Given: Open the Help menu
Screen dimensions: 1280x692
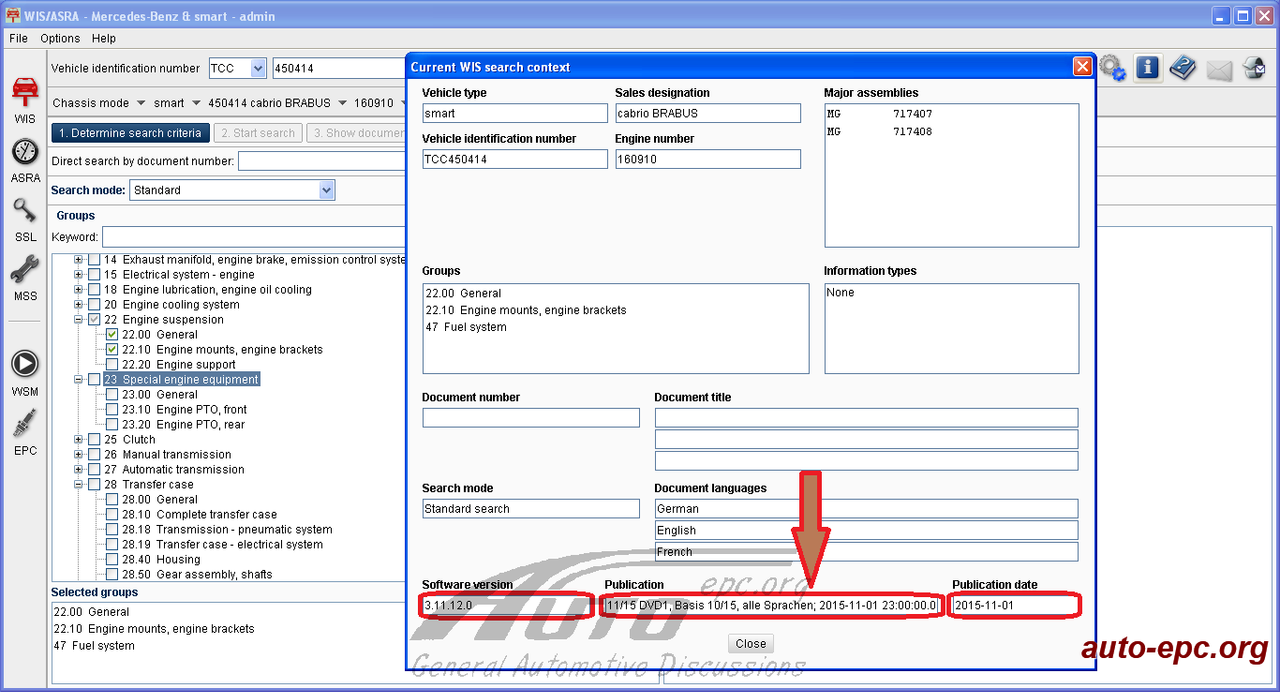Looking at the screenshot, I should click(104, 38).
